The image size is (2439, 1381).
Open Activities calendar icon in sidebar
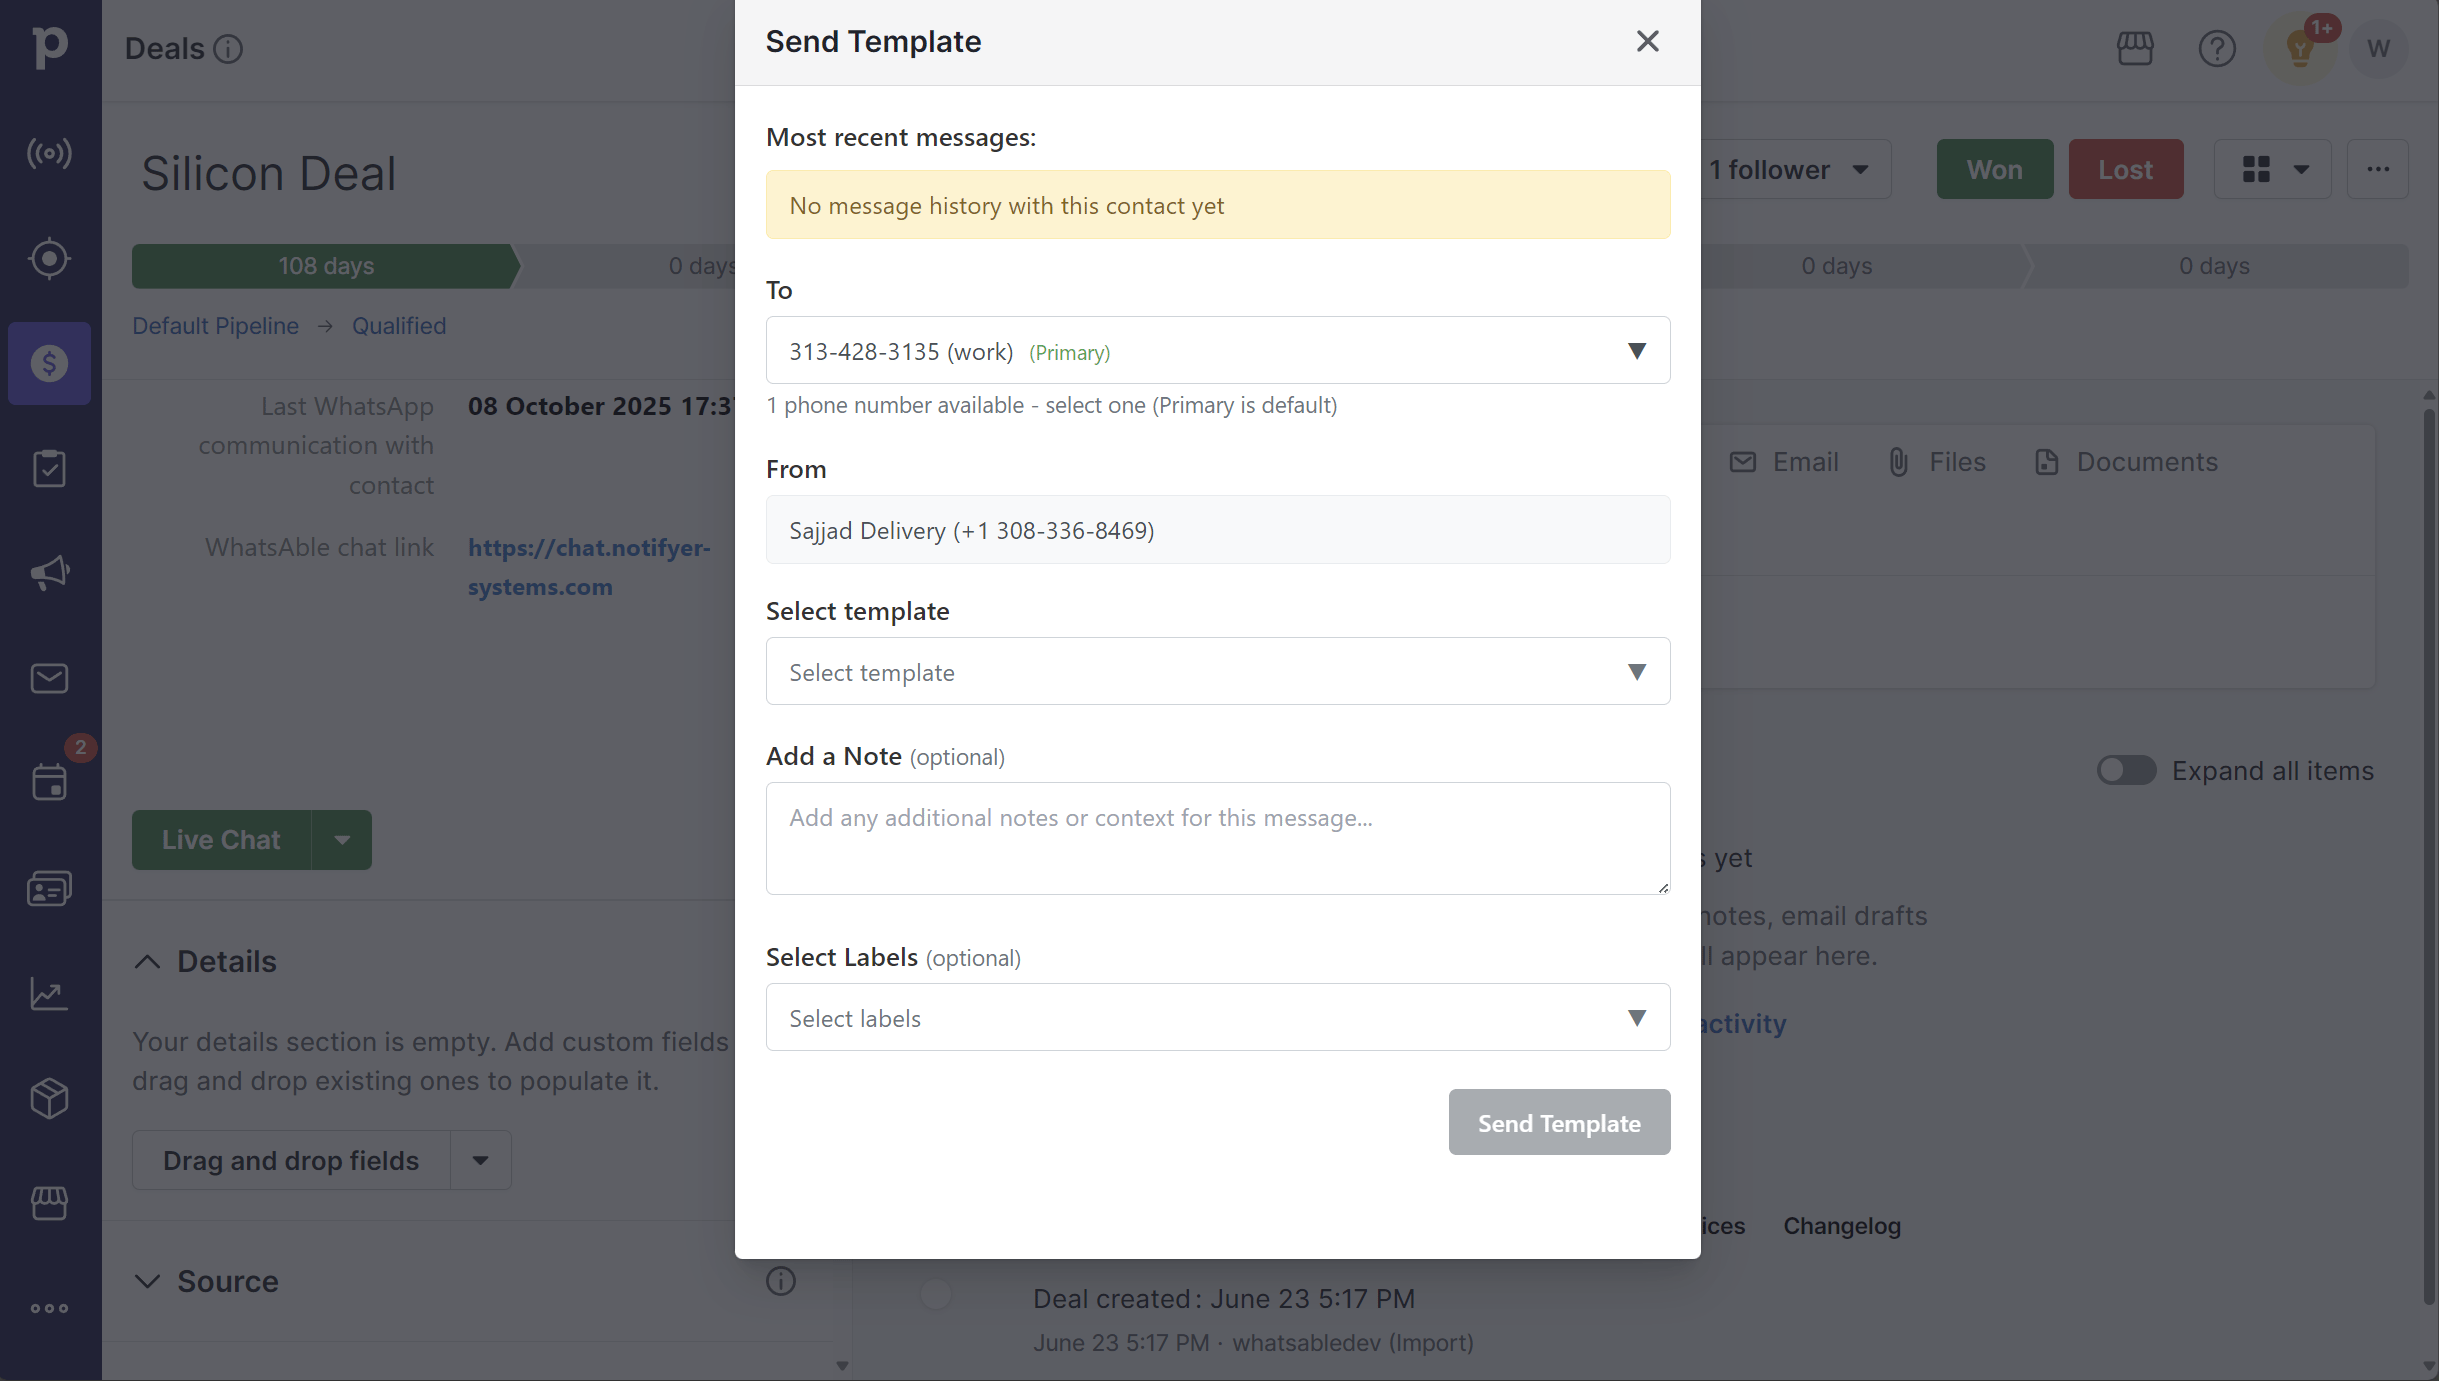49,782
